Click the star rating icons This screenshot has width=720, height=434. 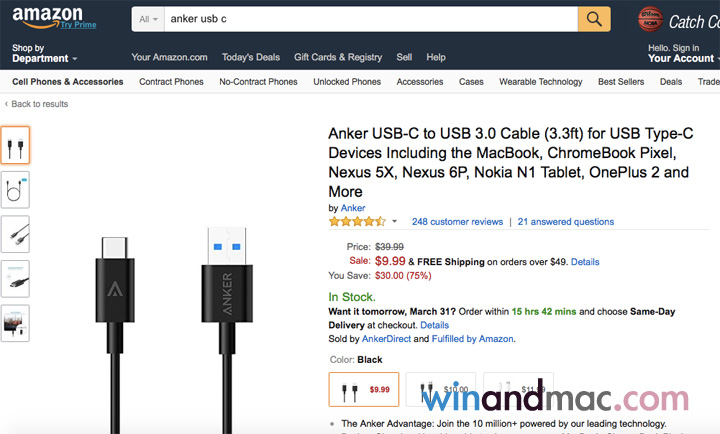tap(356, 221)
